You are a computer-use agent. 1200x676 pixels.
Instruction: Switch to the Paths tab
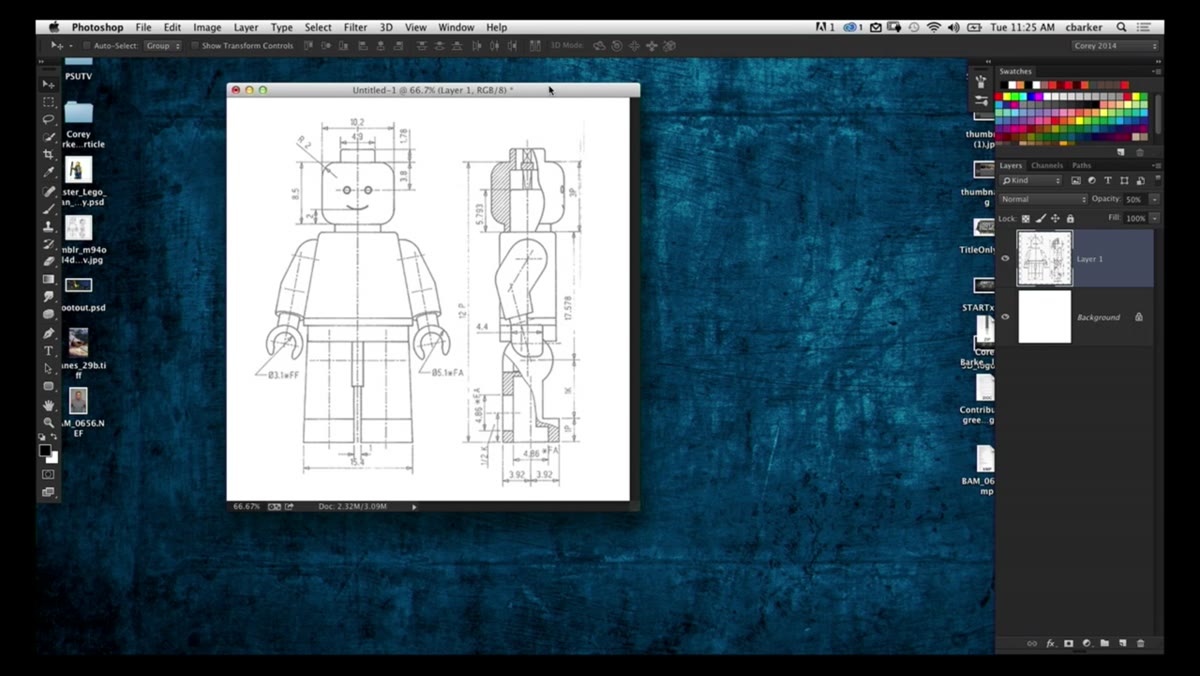[1082, 165]
